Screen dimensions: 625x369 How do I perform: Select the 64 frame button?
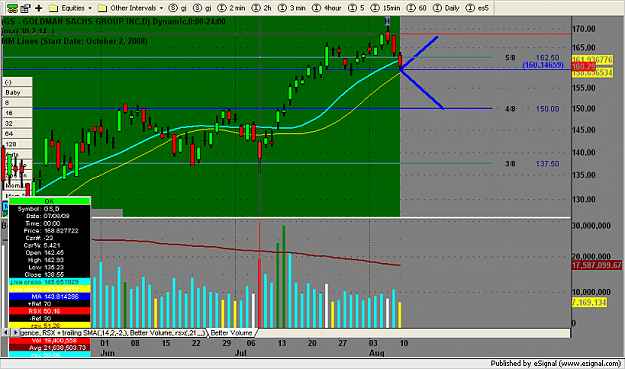(x=18, y=134)
